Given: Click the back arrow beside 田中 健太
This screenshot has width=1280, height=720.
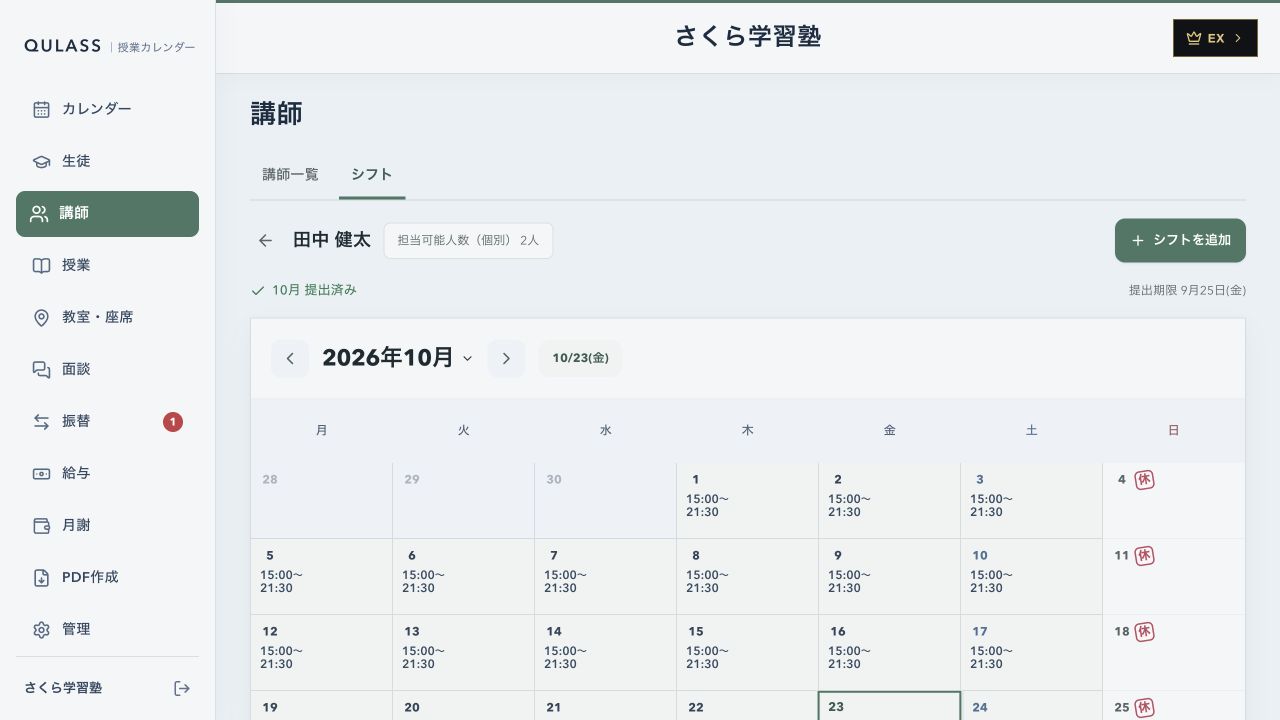Looking at the screenshot, I should pos(265,240).
